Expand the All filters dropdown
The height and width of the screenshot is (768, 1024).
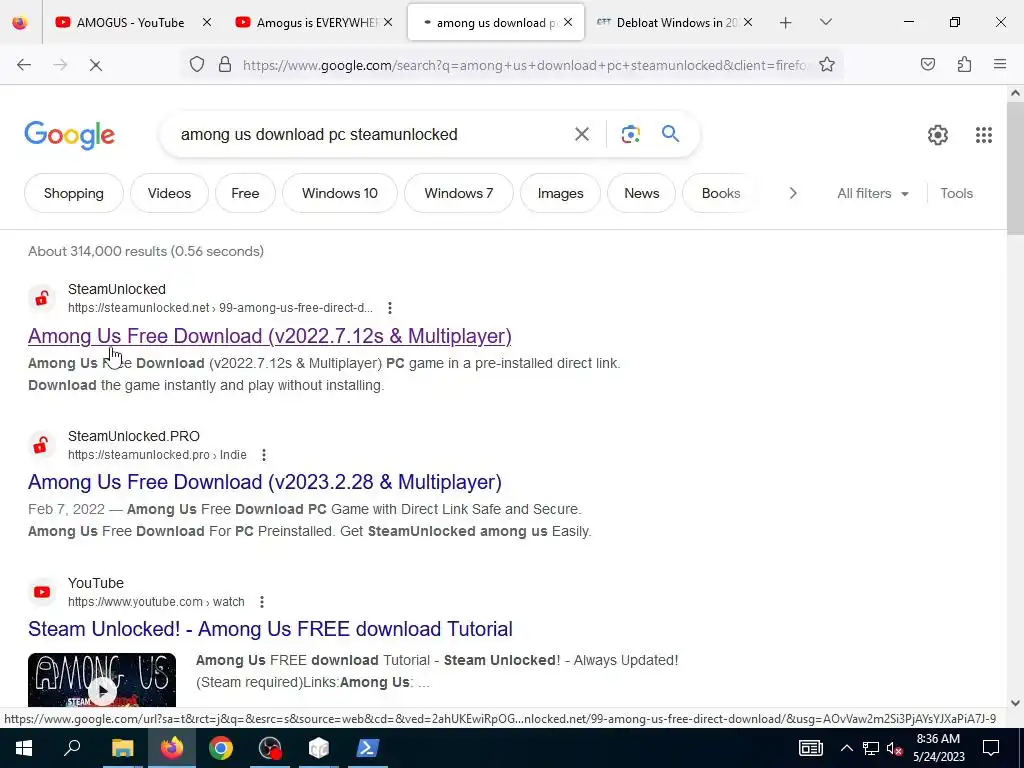coord(873,193)
